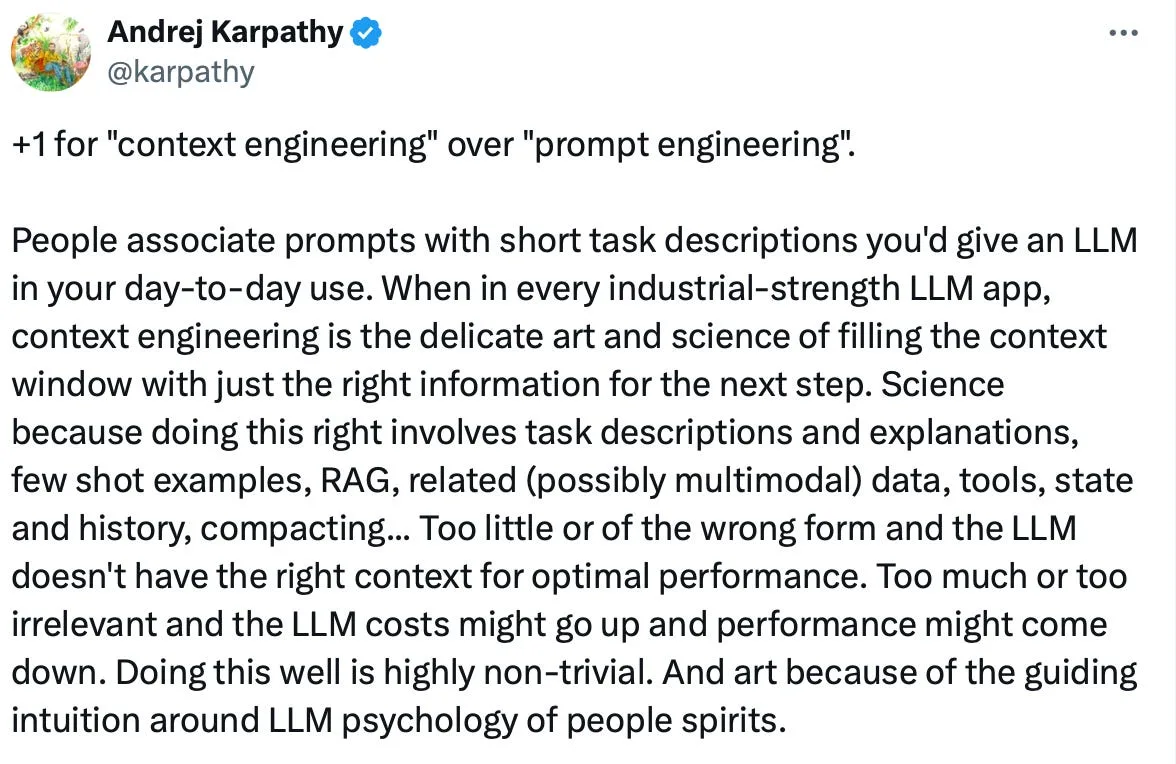Click capitalized "Science" after "next step."
Screen dimensions: 1176x764
coord(942,385)
